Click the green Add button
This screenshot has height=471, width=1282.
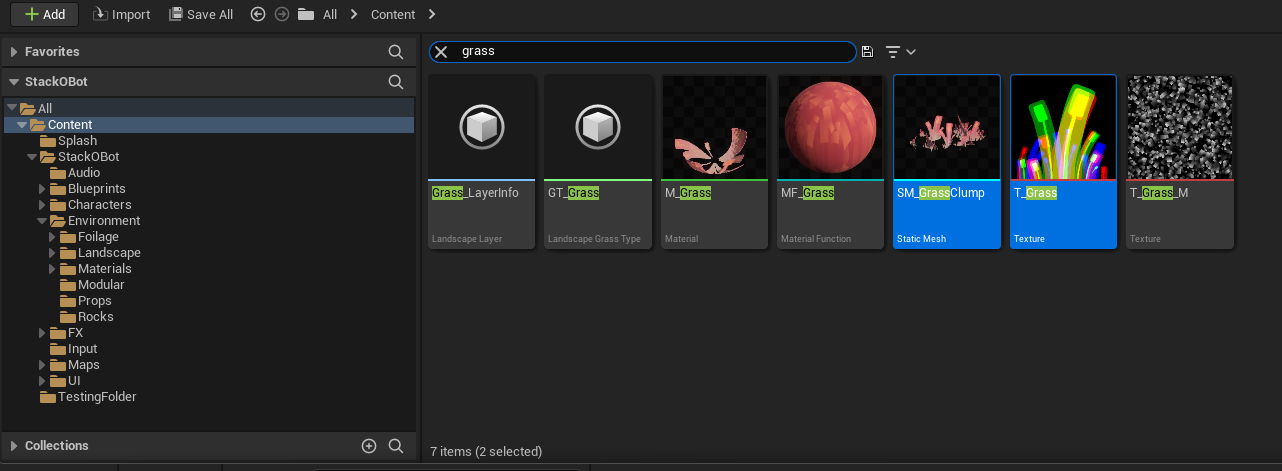click(x=44, y=14)
